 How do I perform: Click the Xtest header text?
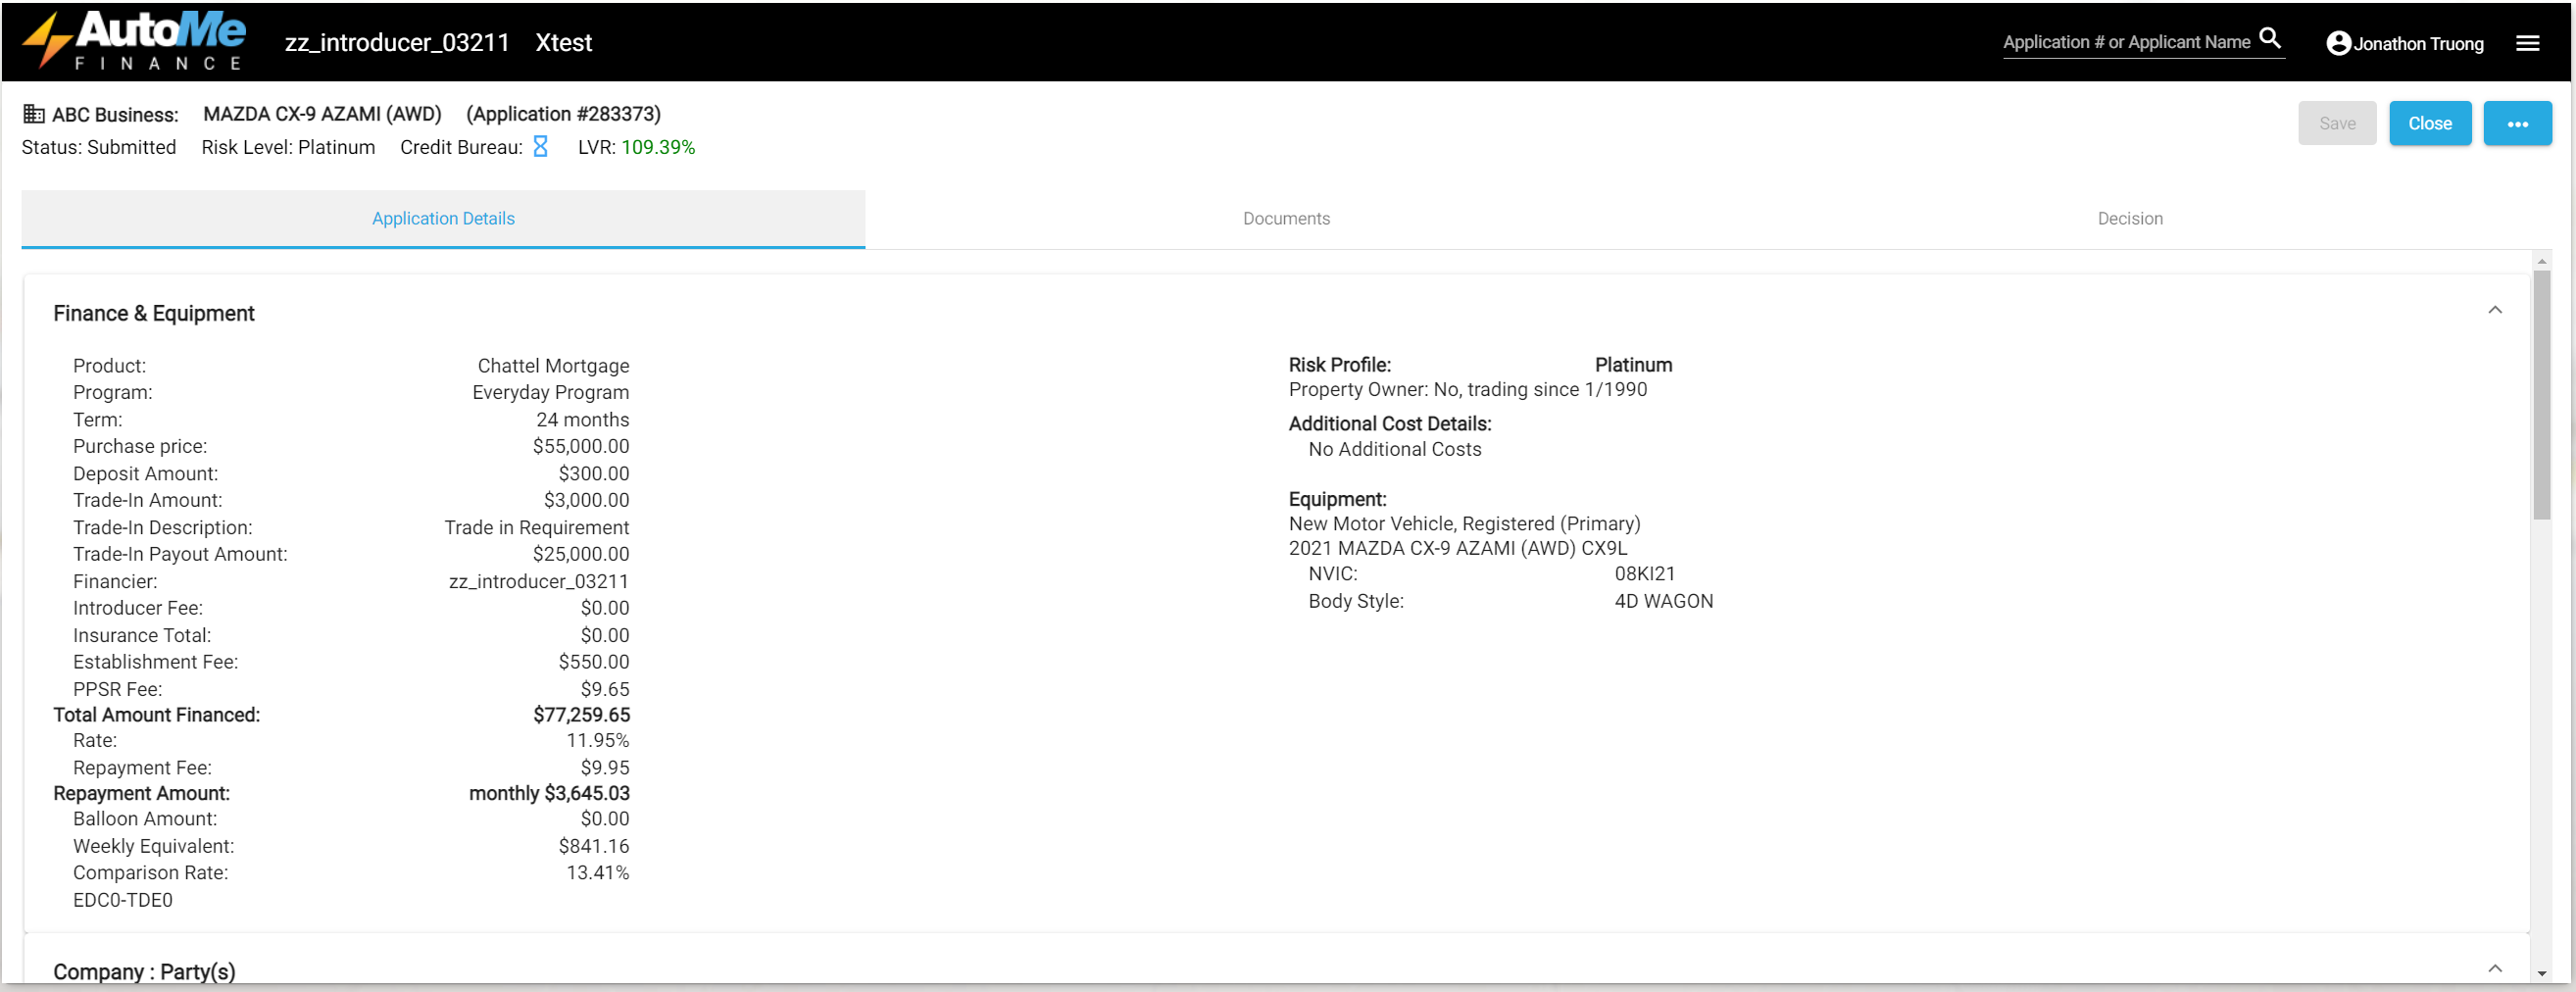point(563,43)
